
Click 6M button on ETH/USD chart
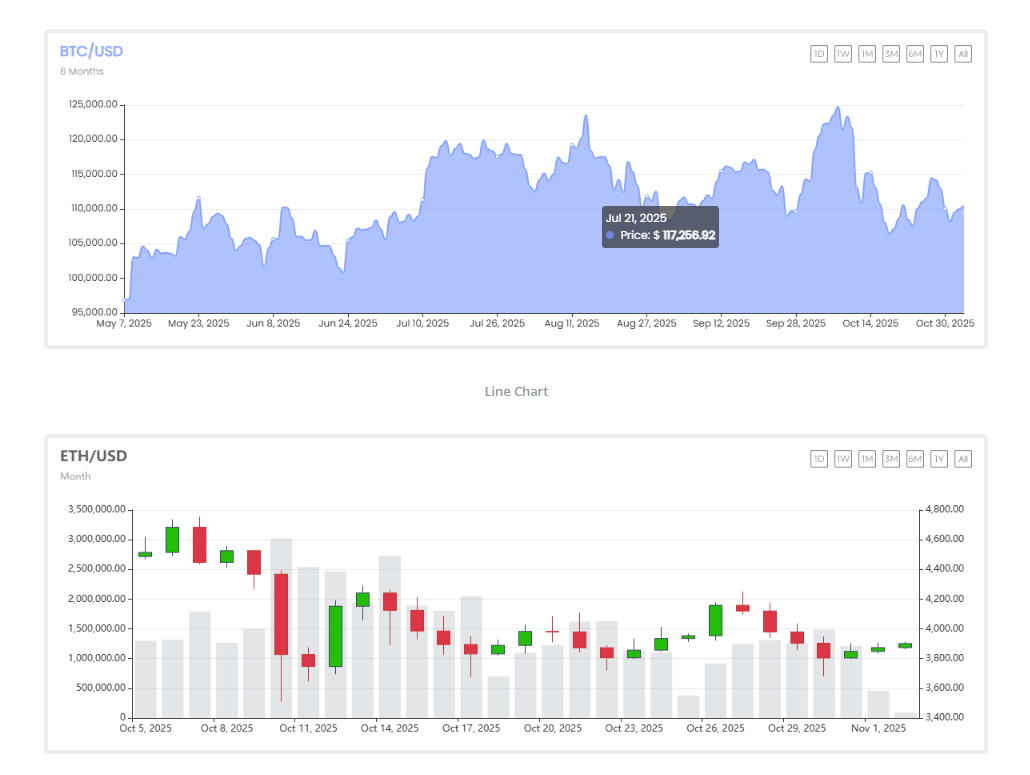[x=915, y=459]
